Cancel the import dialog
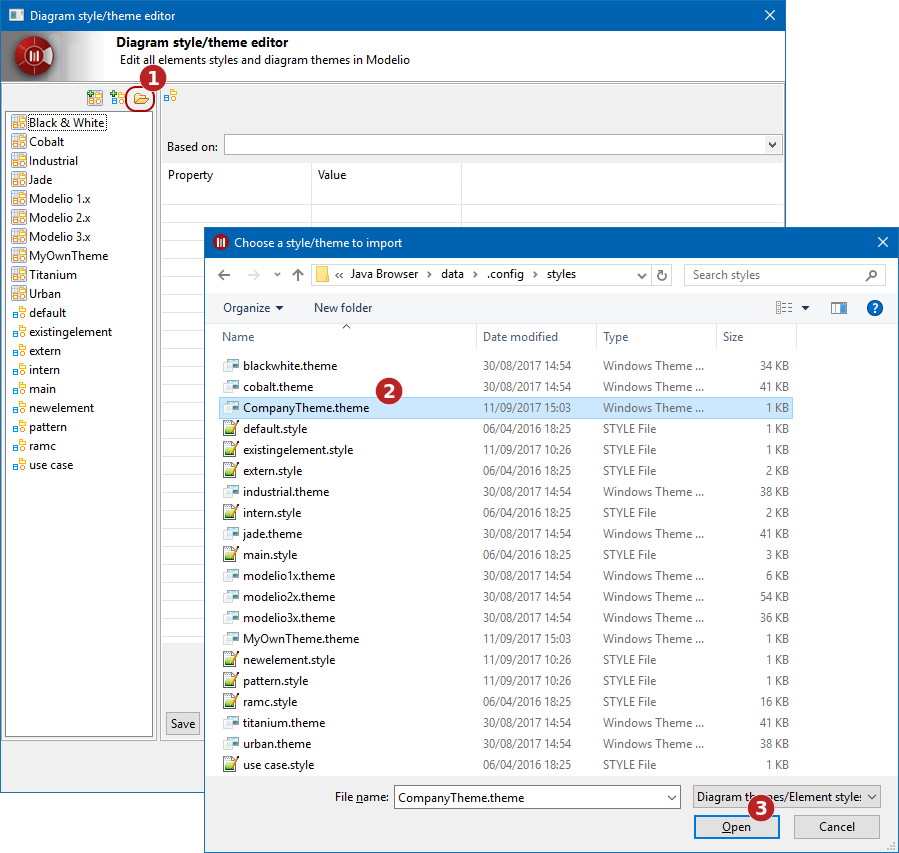899x853 pixels. tap(837, 827)
